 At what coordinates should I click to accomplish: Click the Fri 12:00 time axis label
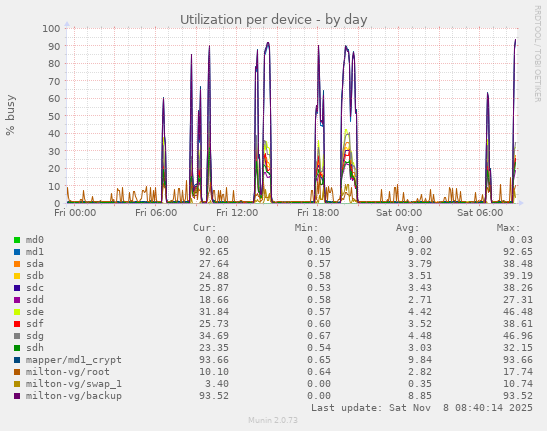coord(237,213)
